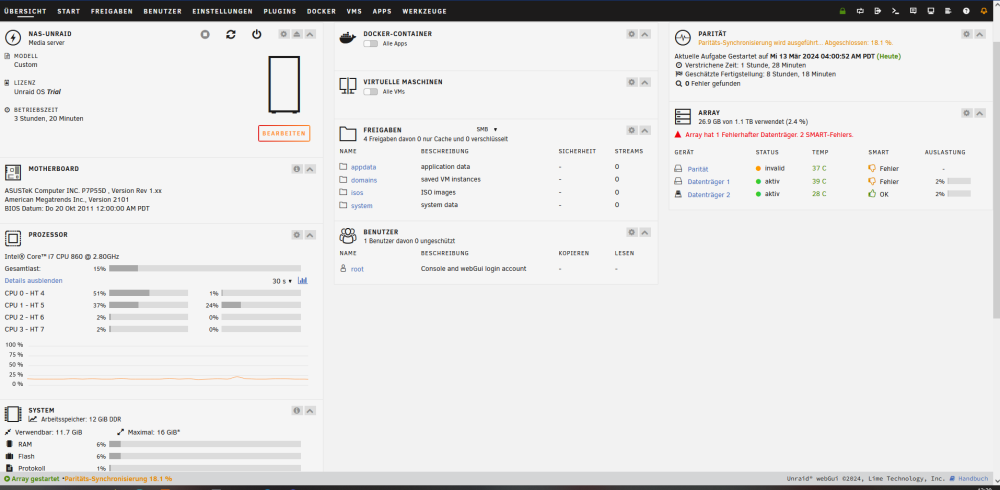Click Parität SMART thumbs-down icon

(x=872, y=168)
